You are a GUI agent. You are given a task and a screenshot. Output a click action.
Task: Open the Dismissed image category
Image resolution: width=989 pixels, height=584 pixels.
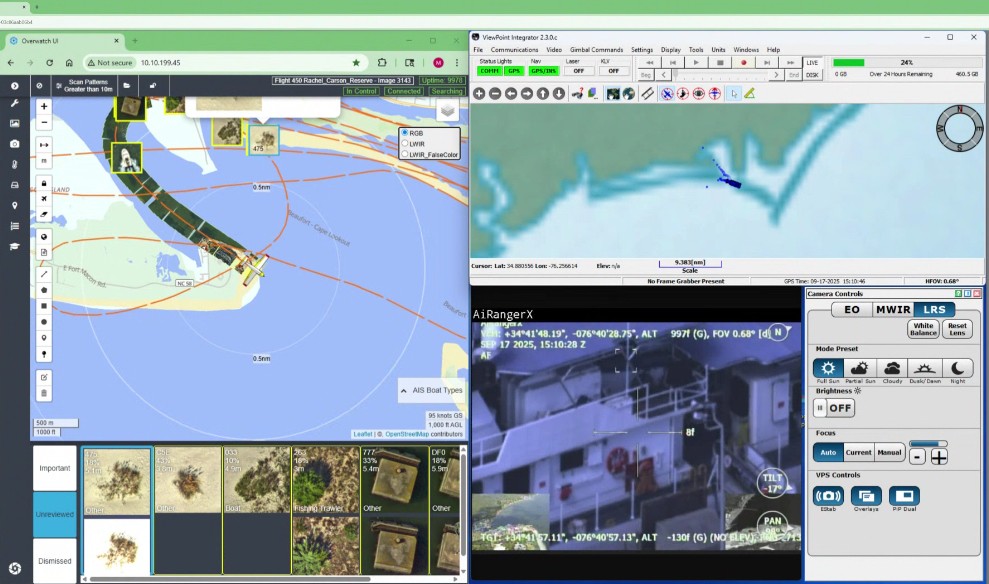[x=55, y=561]
